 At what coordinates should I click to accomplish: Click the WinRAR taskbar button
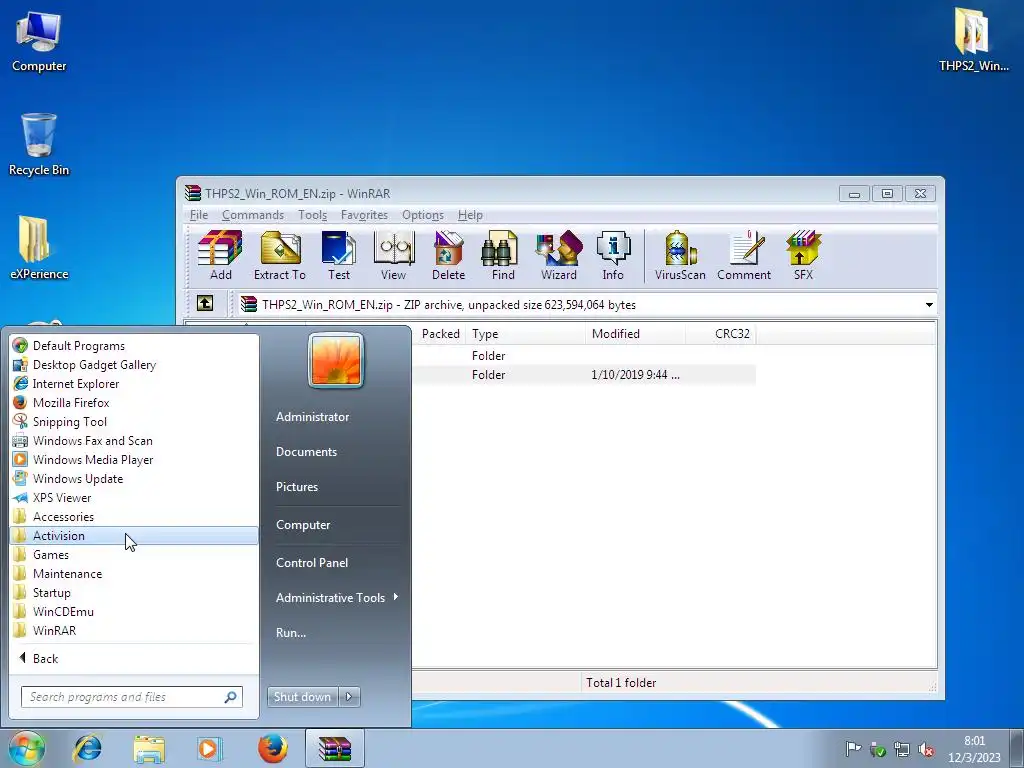334,748
